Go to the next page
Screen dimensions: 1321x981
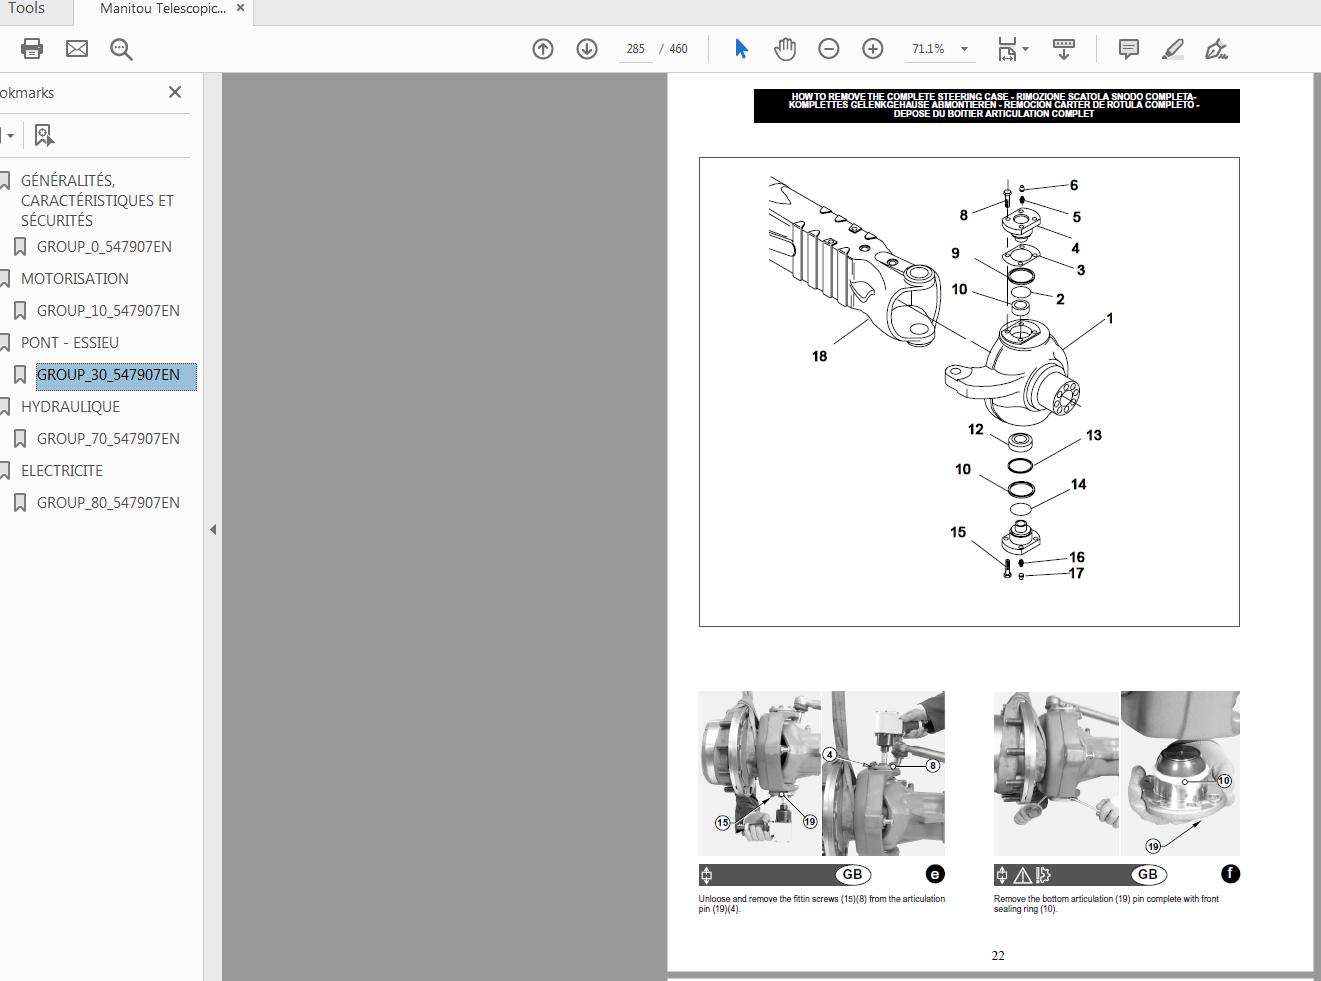[587, 48]
